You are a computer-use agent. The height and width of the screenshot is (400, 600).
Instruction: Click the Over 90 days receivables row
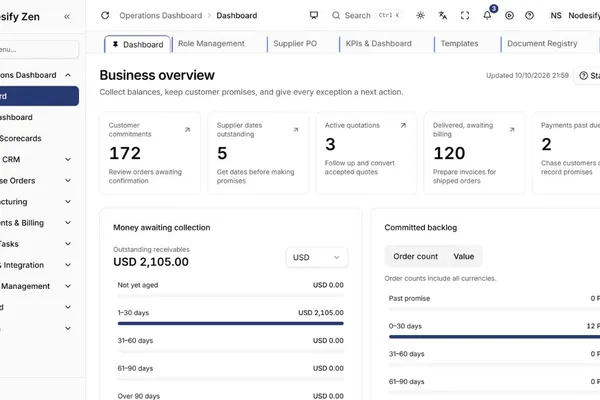click(x=230, y=395)
